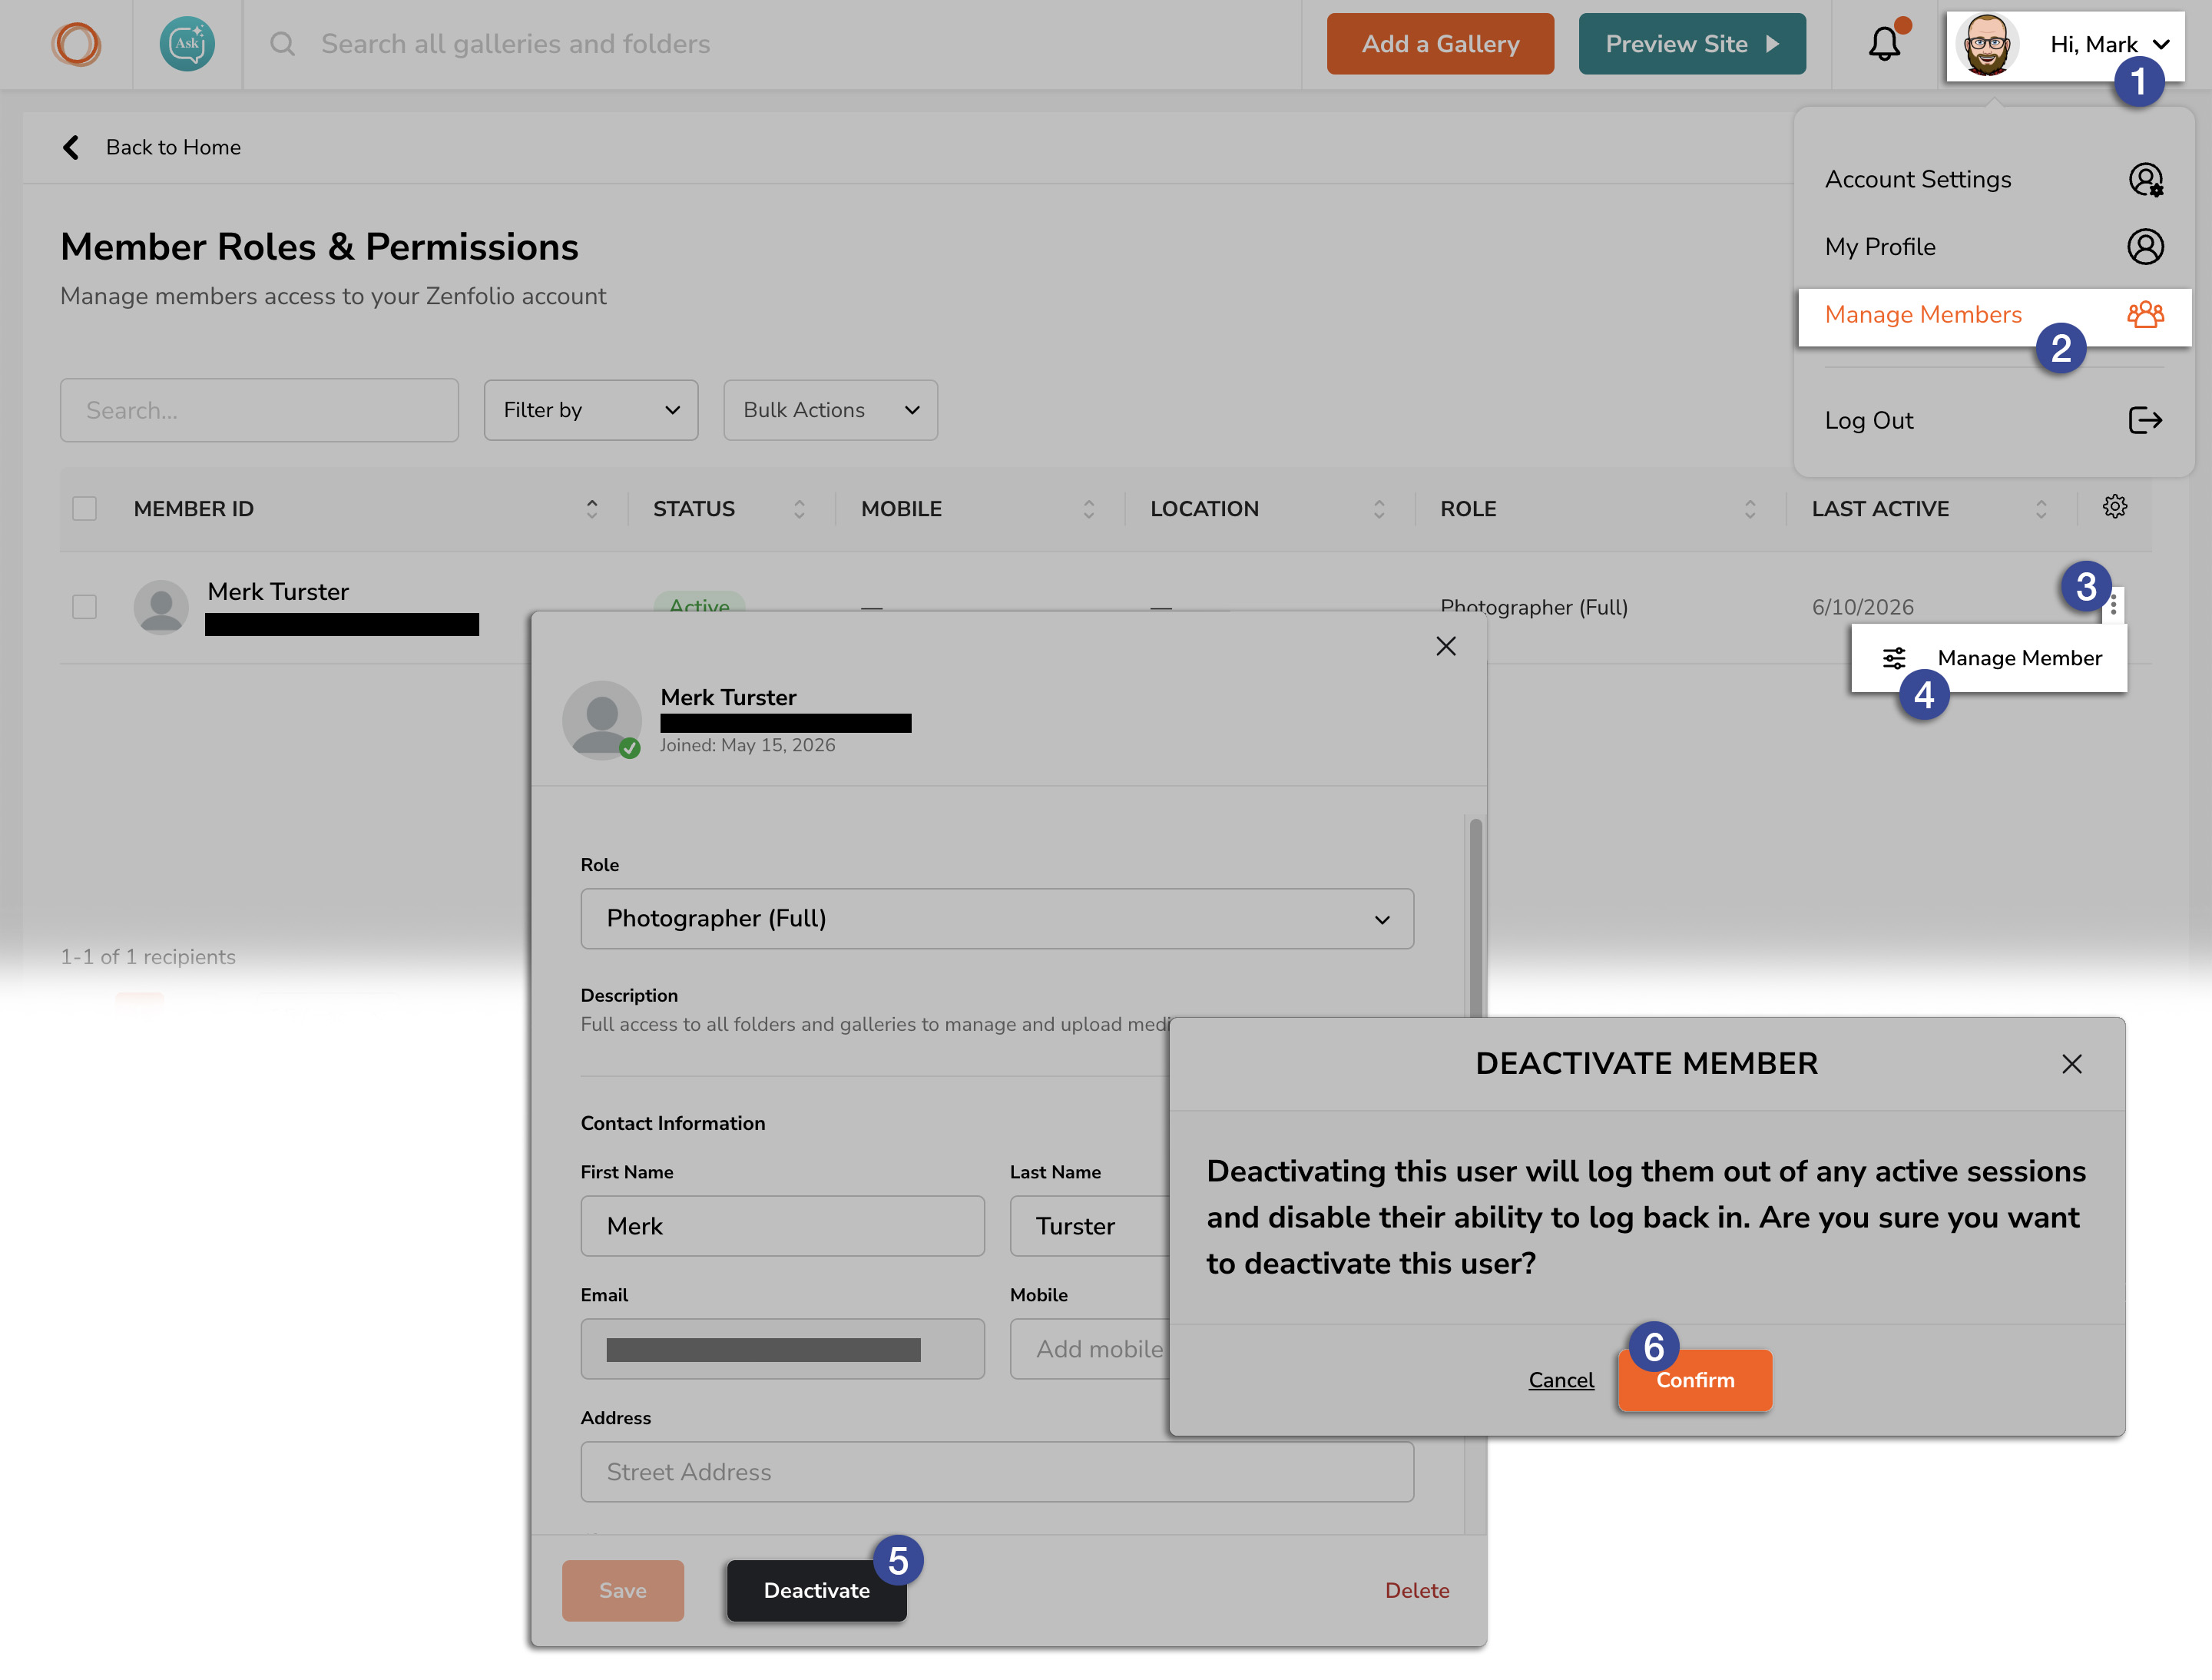Click Back to Home link
The height and width of the screenshot is (1680, 2212).
[x=173, y=148]
